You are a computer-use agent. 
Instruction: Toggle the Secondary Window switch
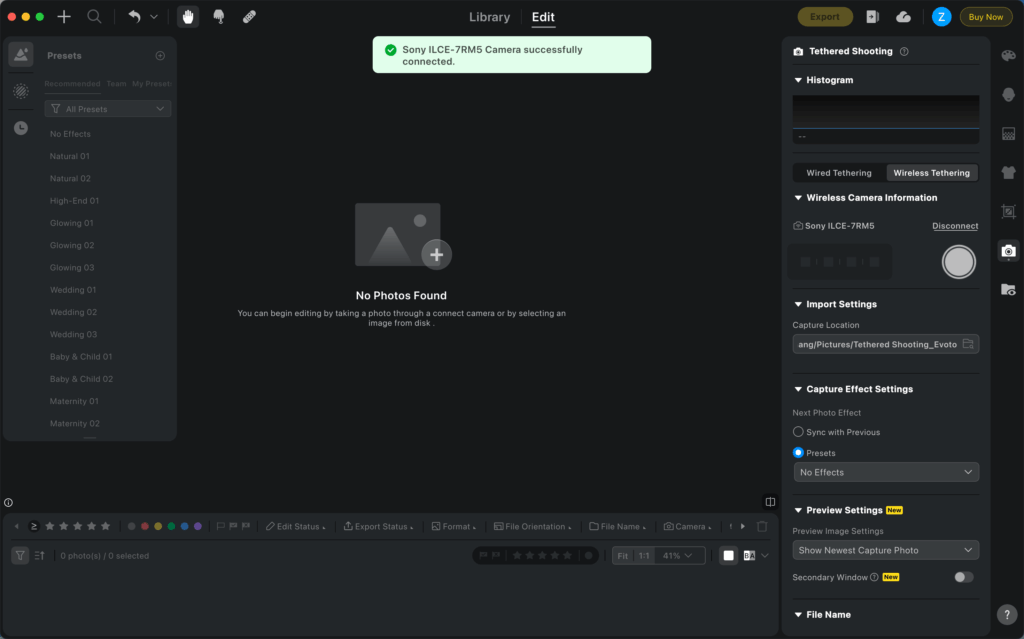[x=963, y=577]
